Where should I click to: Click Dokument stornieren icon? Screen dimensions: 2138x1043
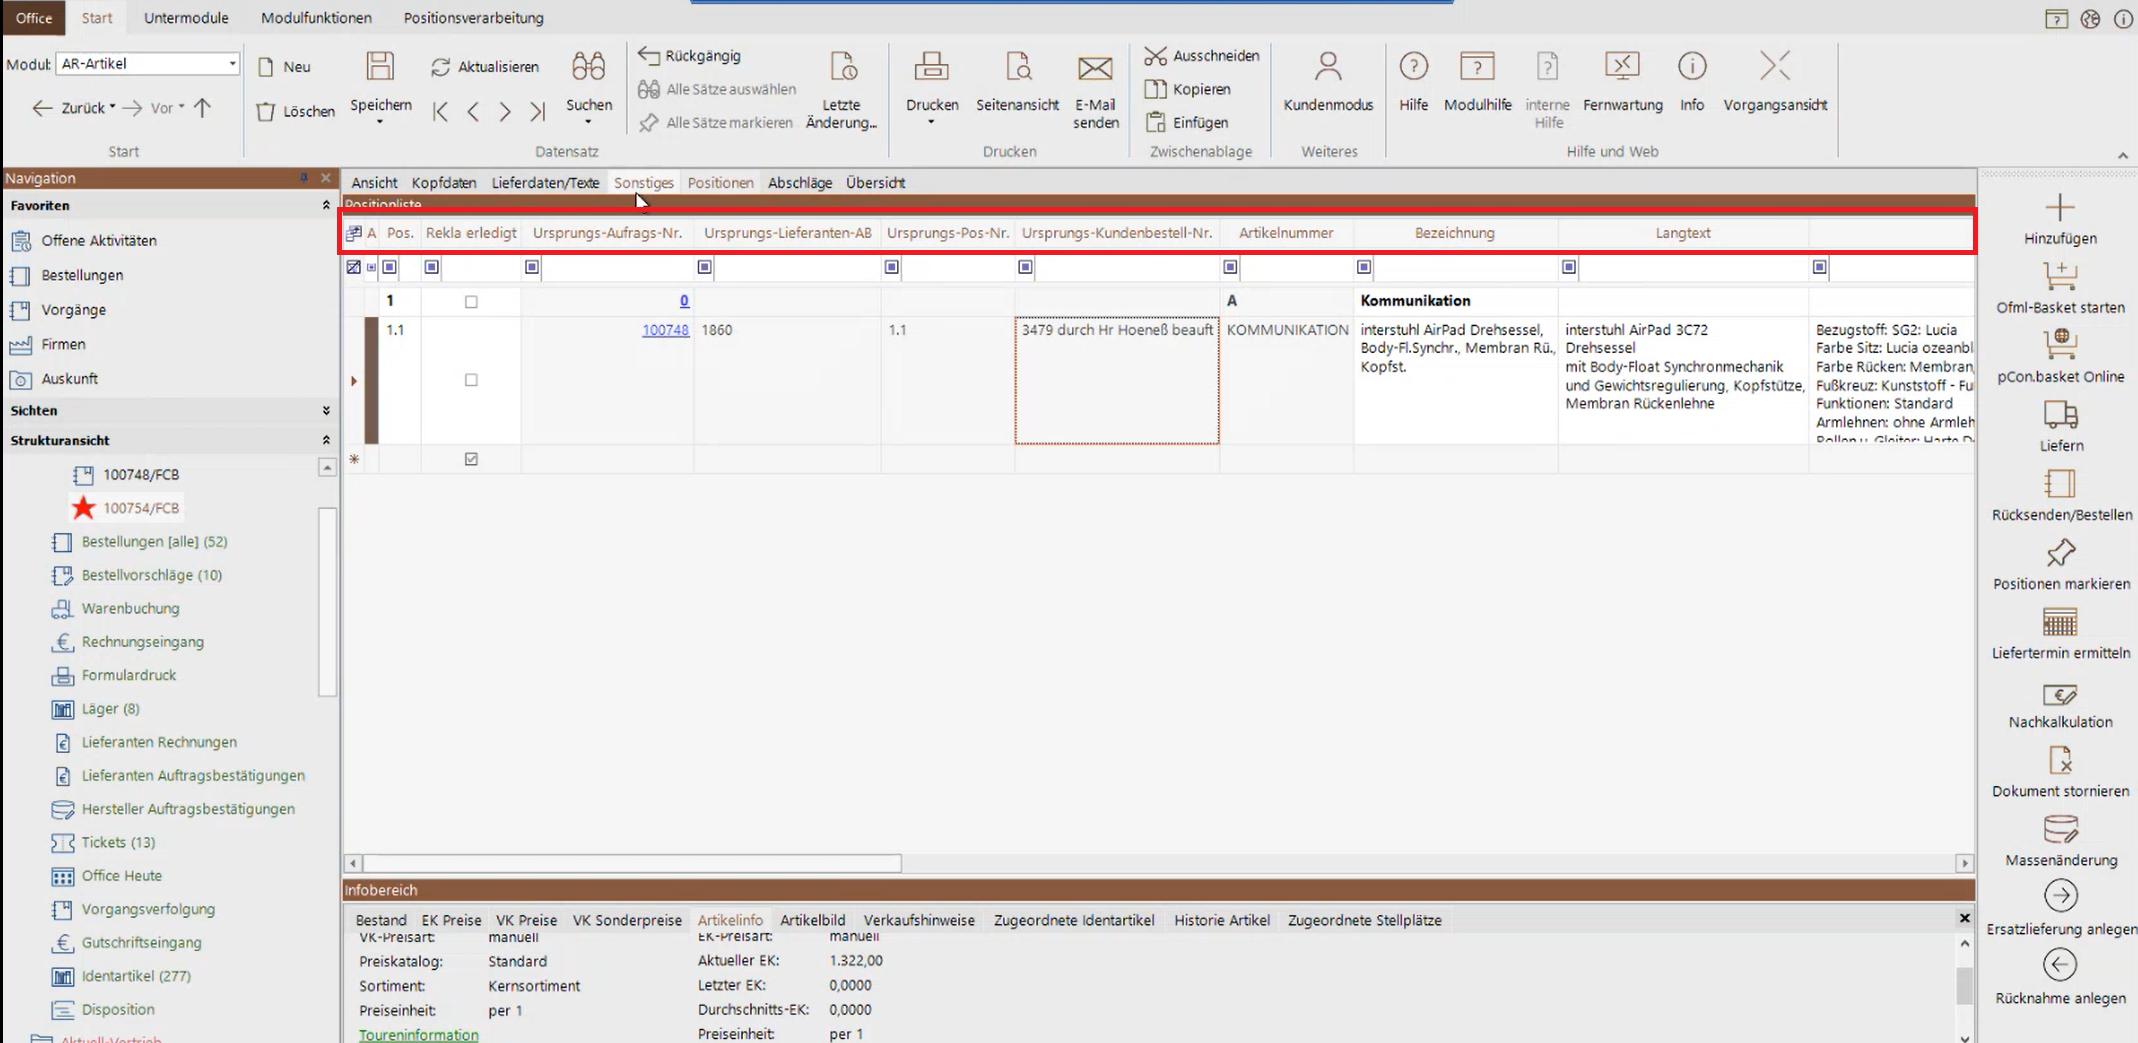[2060, 761]
